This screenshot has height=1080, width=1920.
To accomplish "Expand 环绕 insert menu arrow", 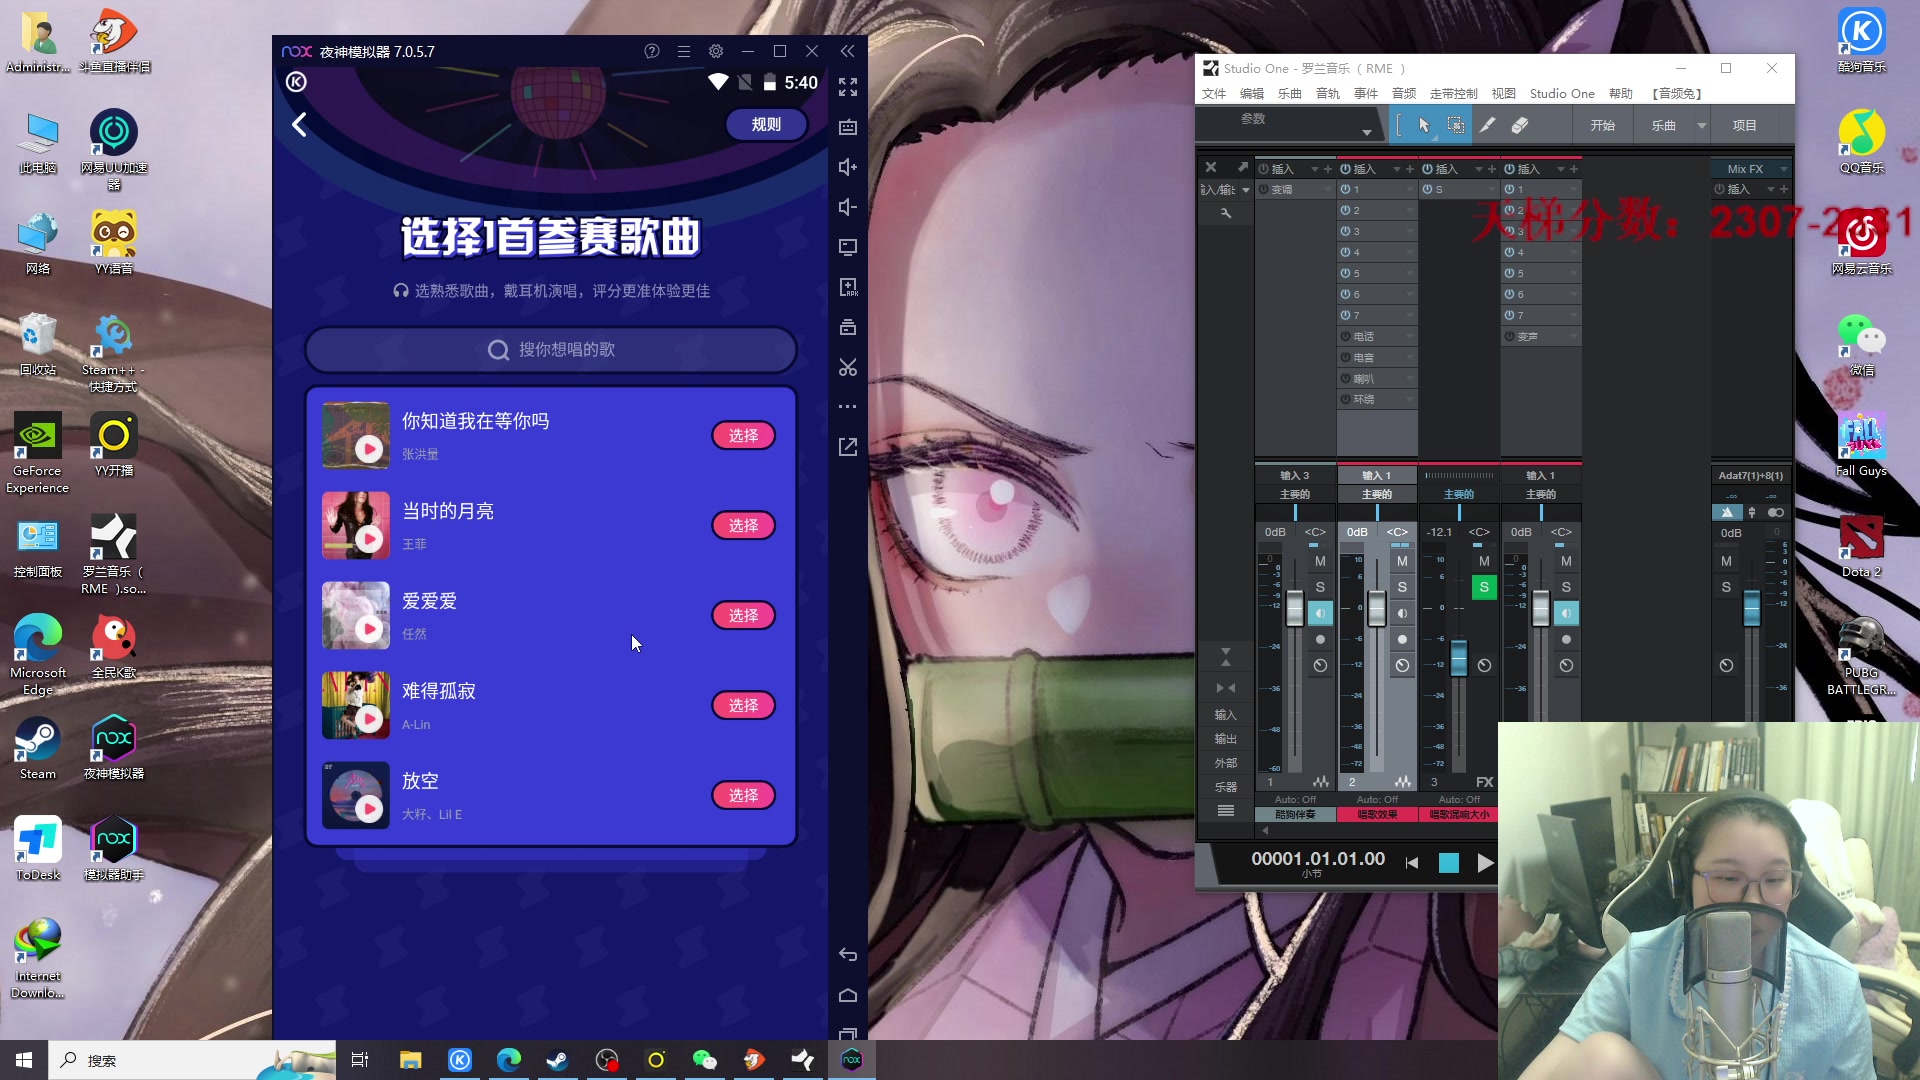I will click(x=1410, y=399).
